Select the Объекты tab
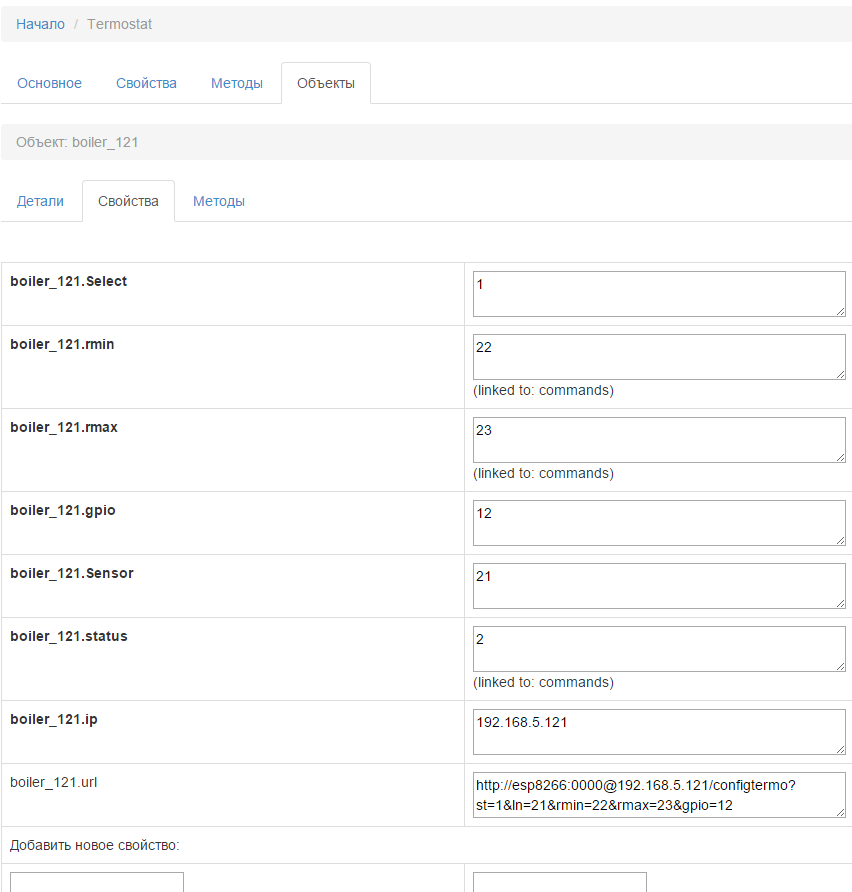 point(326,83)
